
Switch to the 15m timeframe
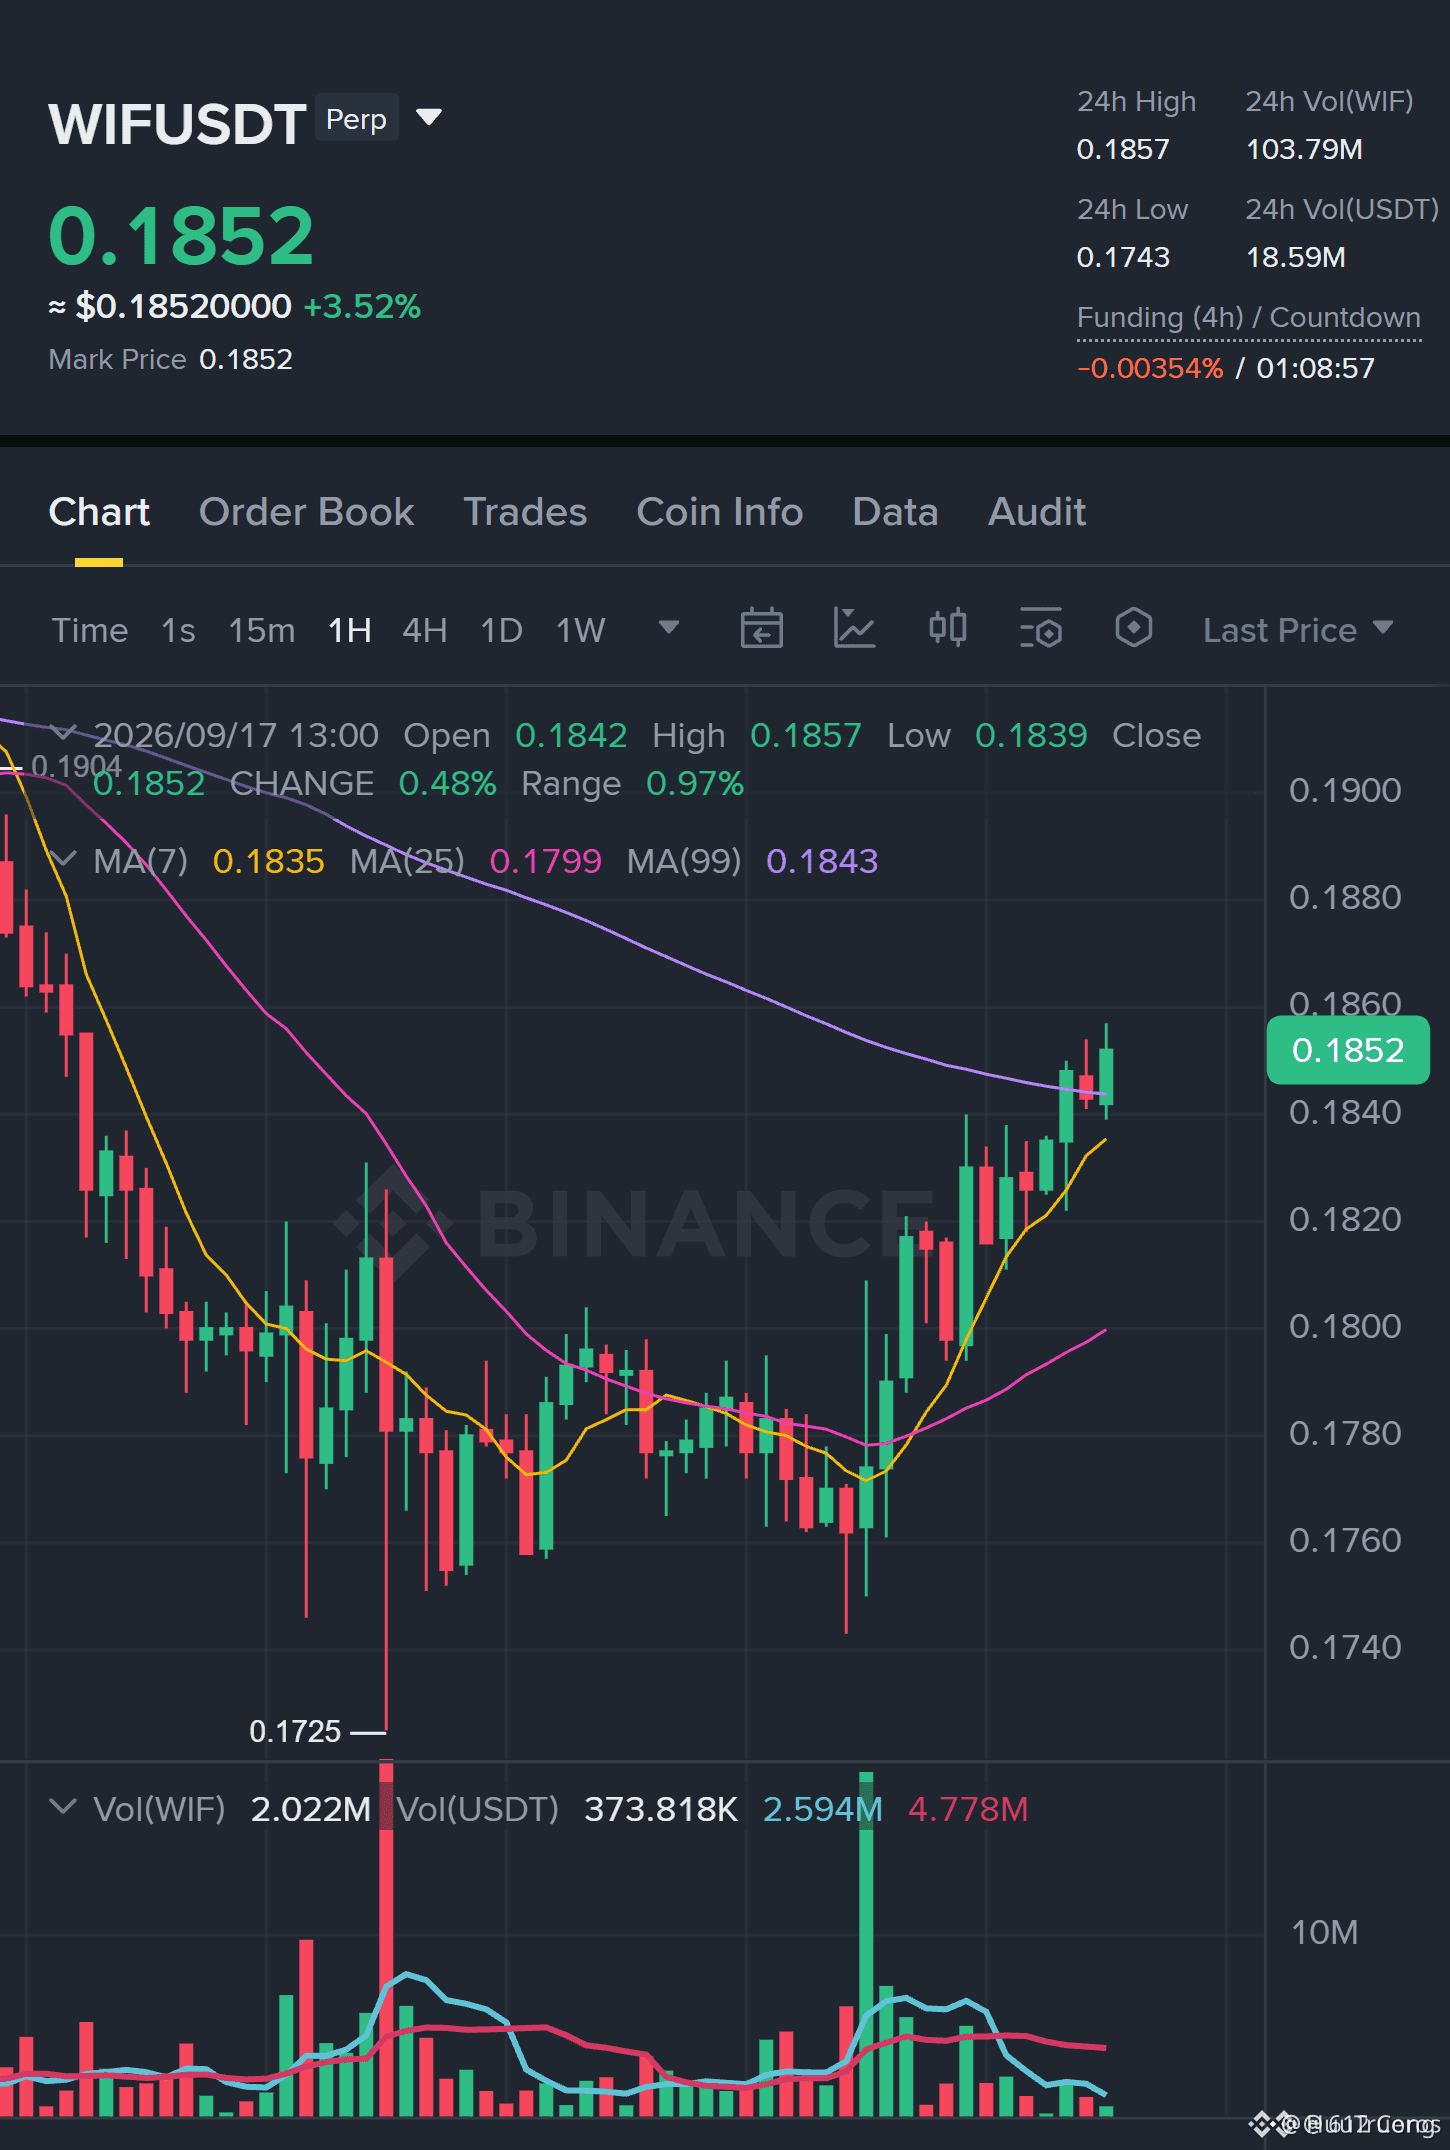(262, 630)
